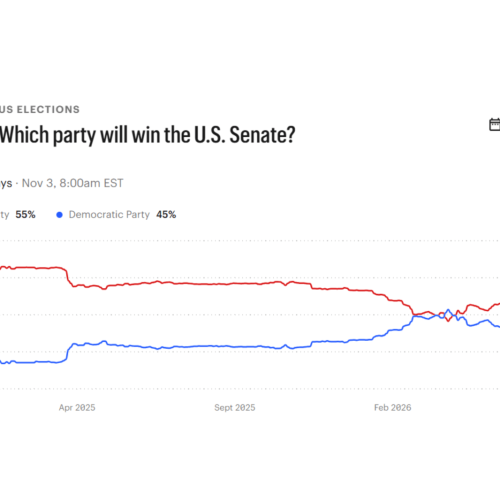
Task: Select the 55% odds value in legend
Action: [x=25, y=214]
